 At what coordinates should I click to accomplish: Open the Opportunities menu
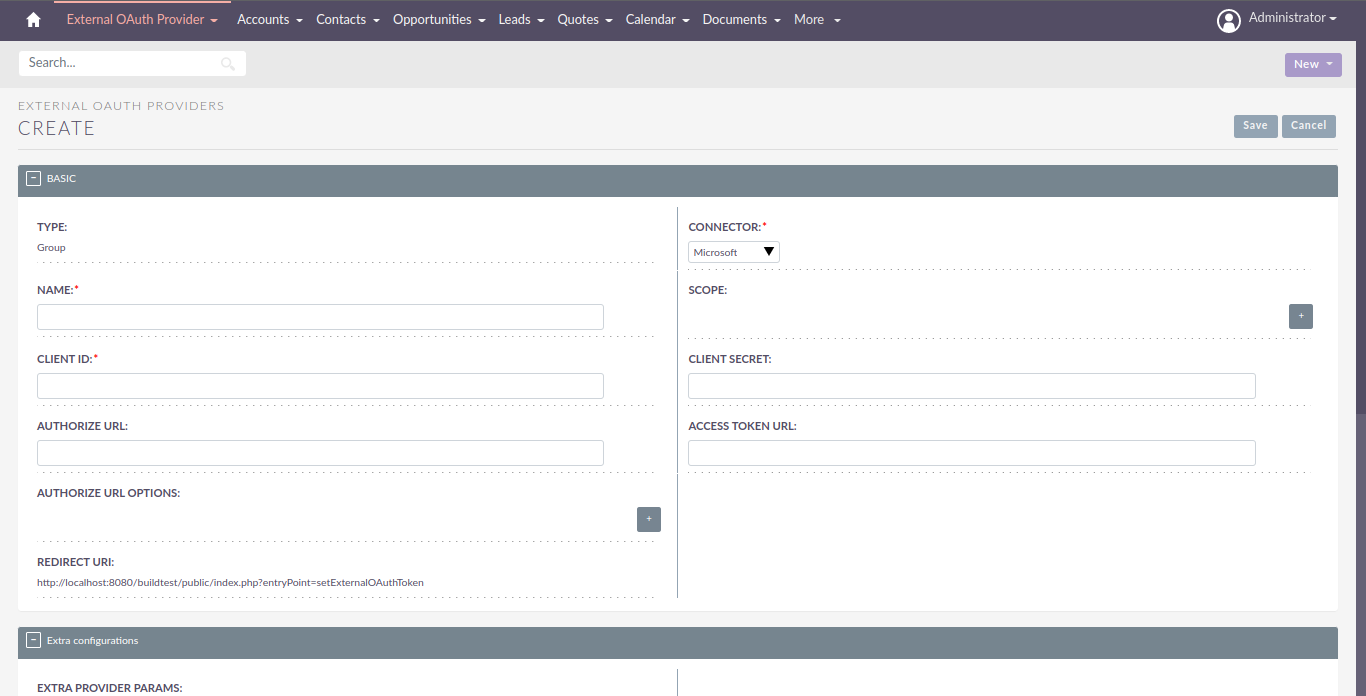click(438, 20)
